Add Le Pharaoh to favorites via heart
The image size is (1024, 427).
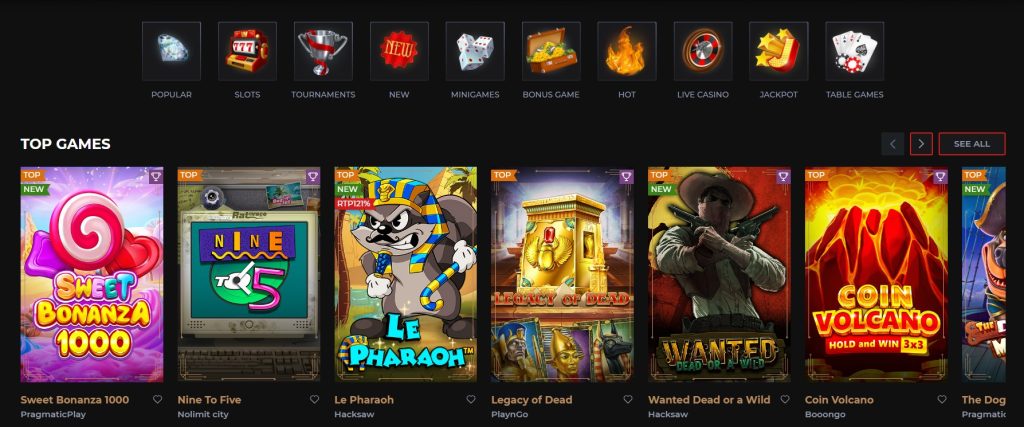471,400
